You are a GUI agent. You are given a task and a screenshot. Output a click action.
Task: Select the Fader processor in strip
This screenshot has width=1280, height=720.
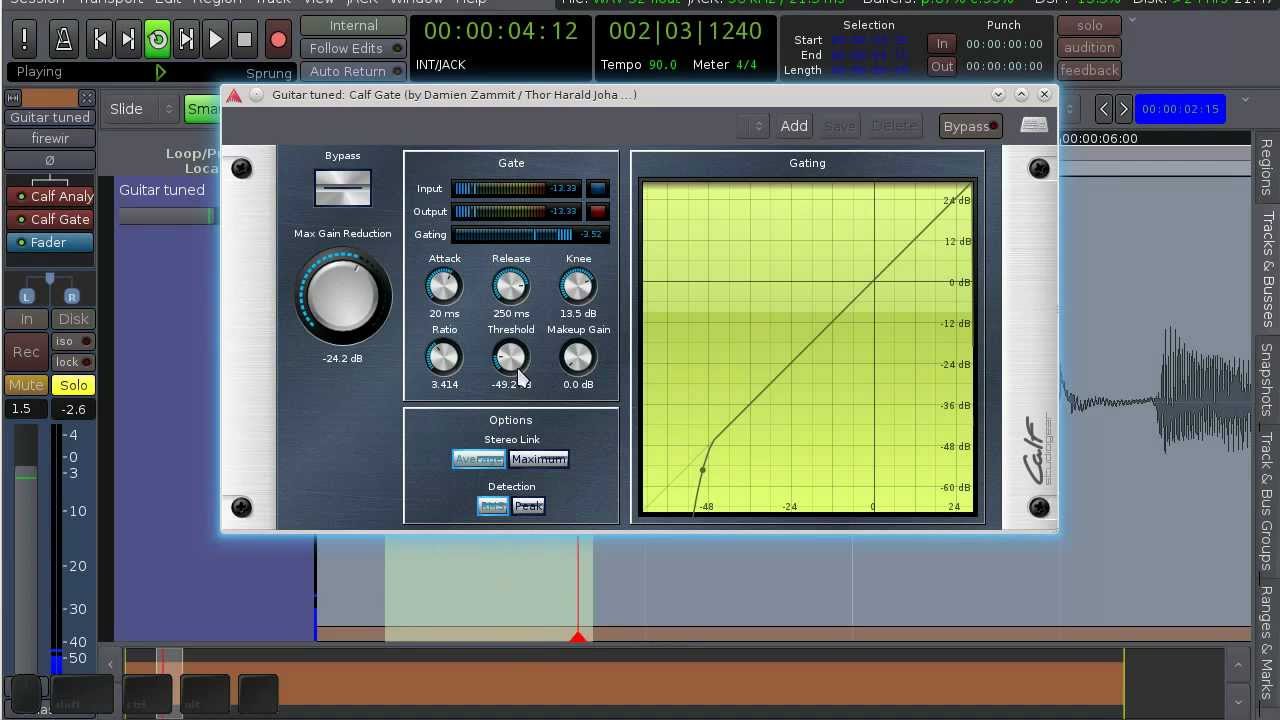52,242
